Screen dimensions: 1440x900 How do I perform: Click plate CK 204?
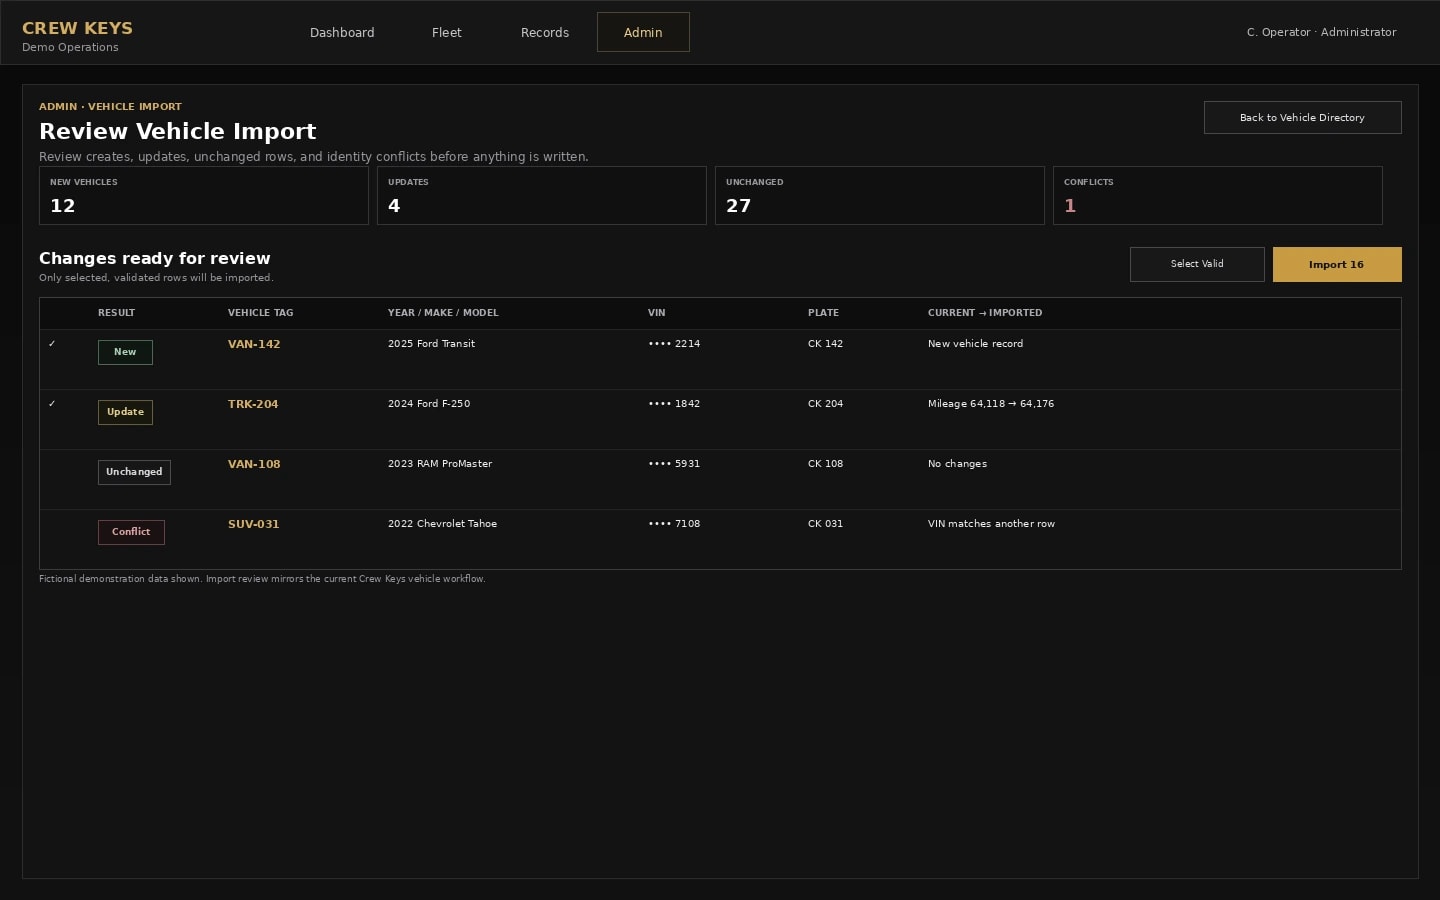click(825, 404)
